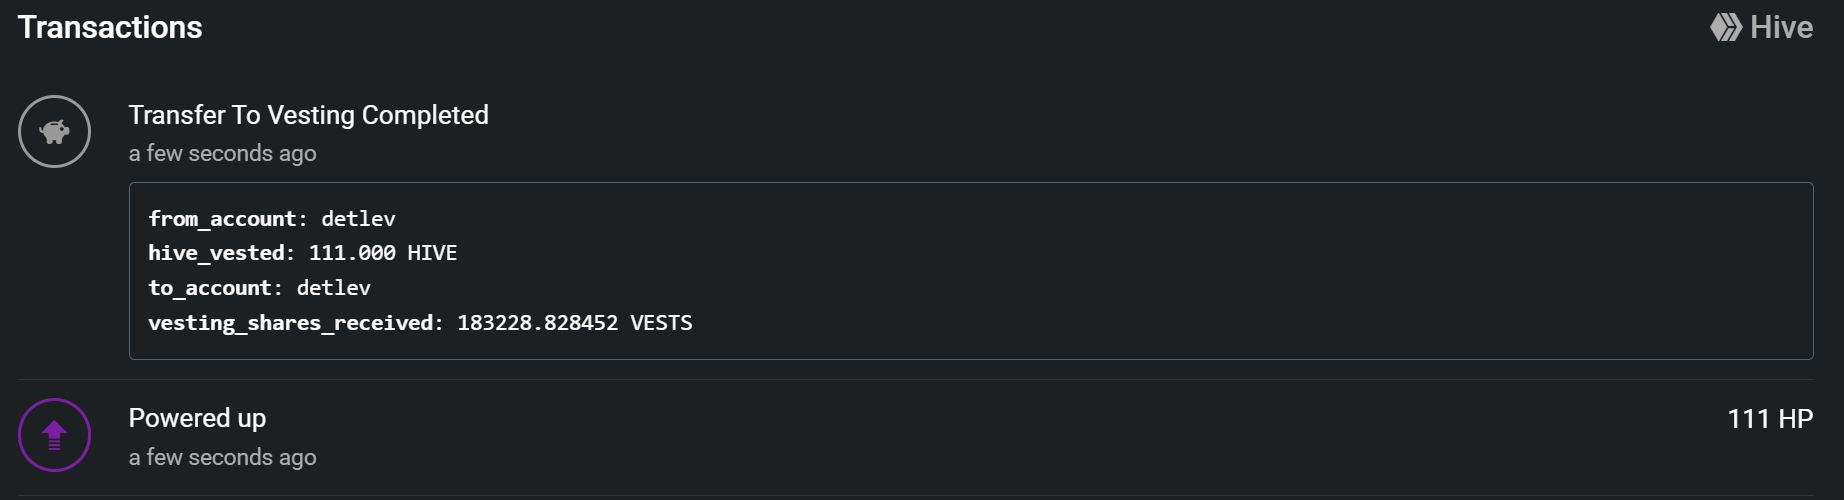The width and height of the screenshot is (1844, 500).
Task: Click timestamp under Transfer To Vesting Completed
Action: (x=222, y=153)
